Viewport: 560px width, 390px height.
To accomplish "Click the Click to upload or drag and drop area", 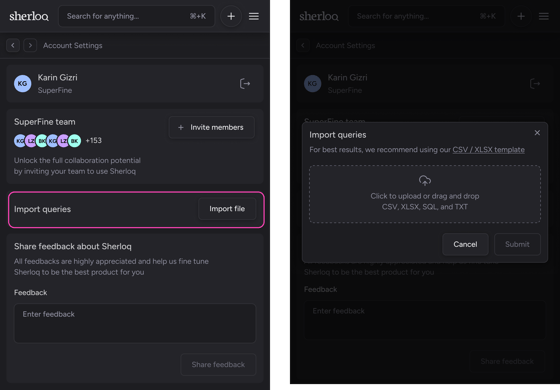I will pyautogui.click(x=425, y=194).
